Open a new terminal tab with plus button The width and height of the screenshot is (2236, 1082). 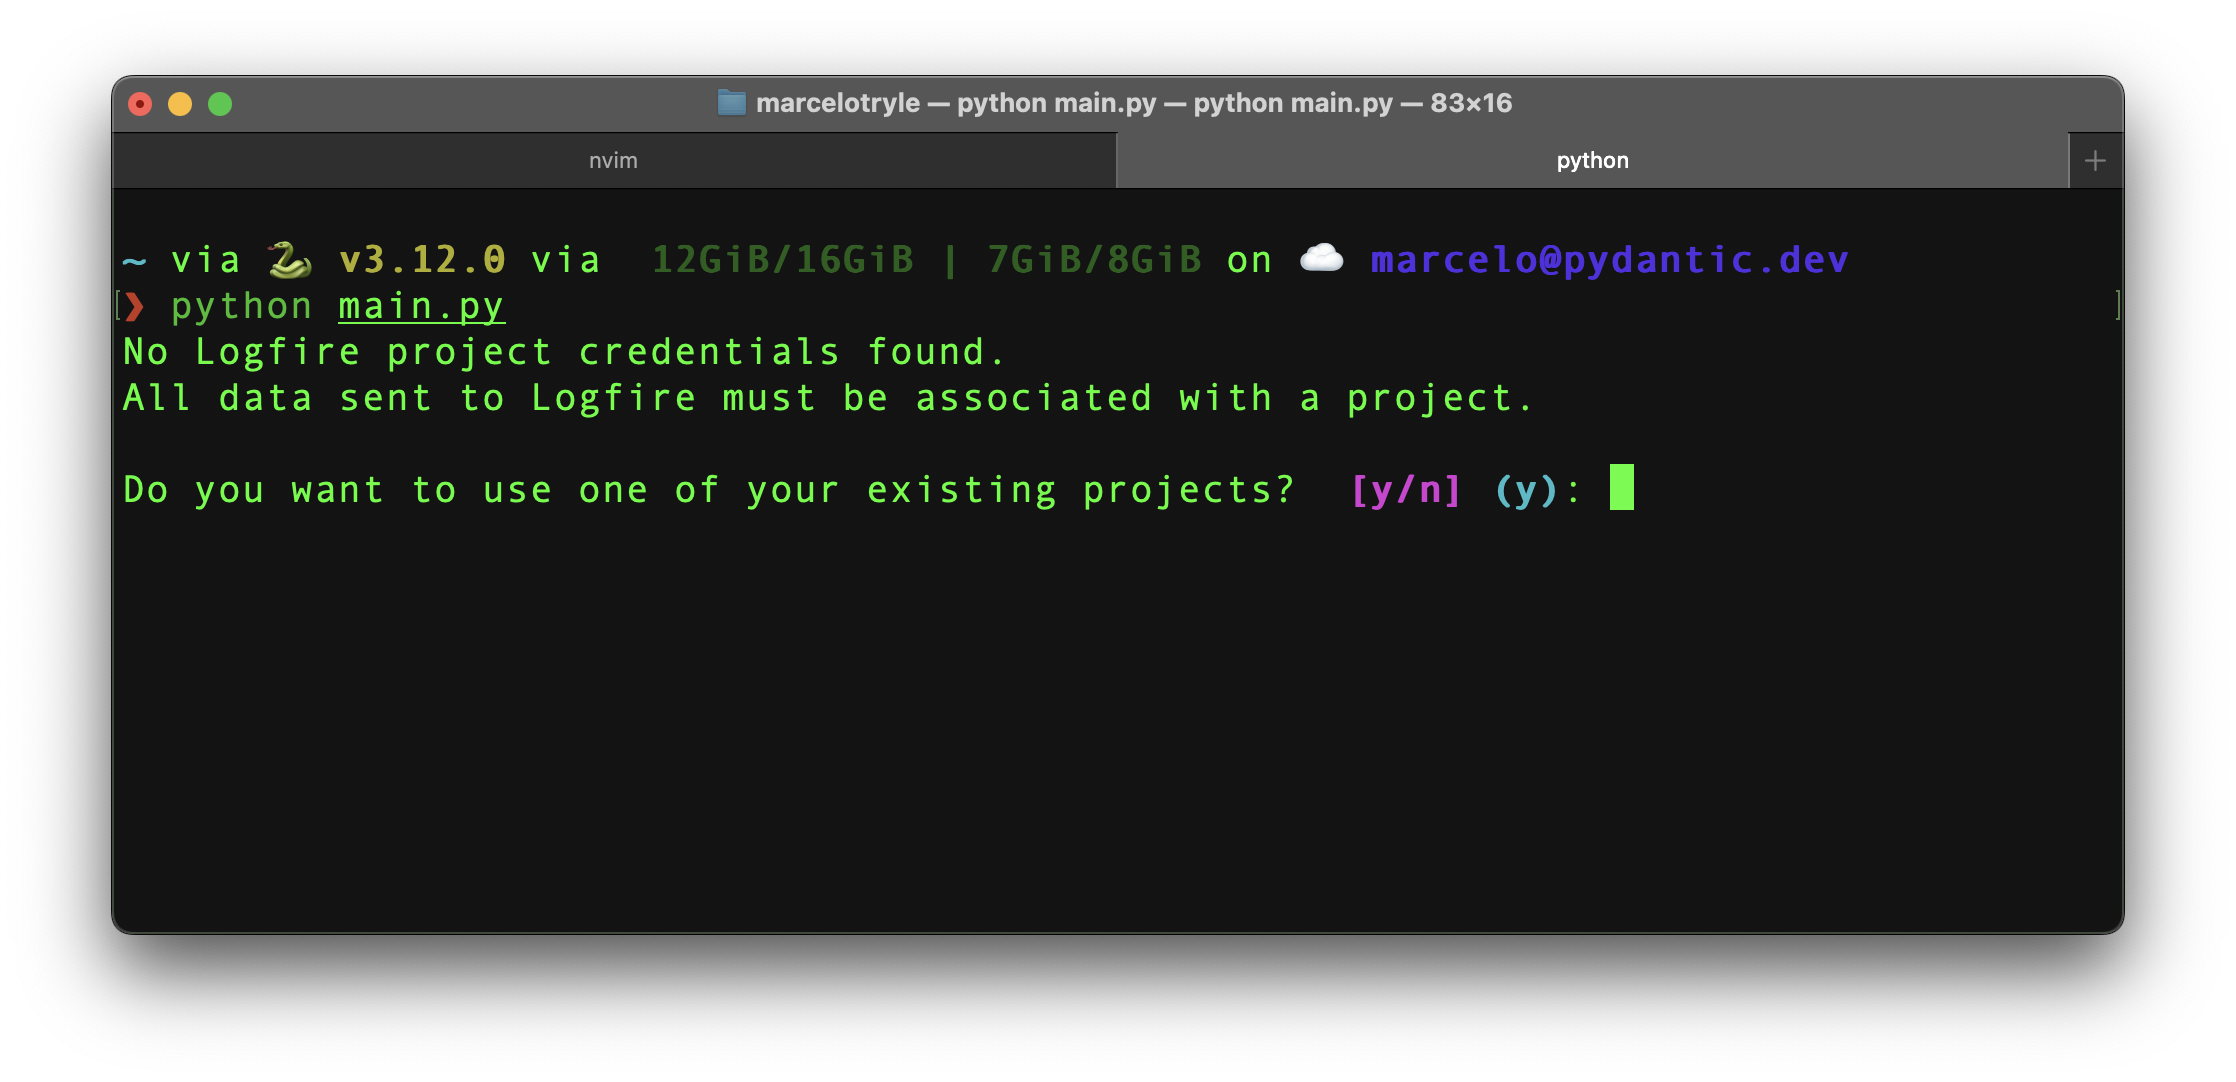(2095, 160)
